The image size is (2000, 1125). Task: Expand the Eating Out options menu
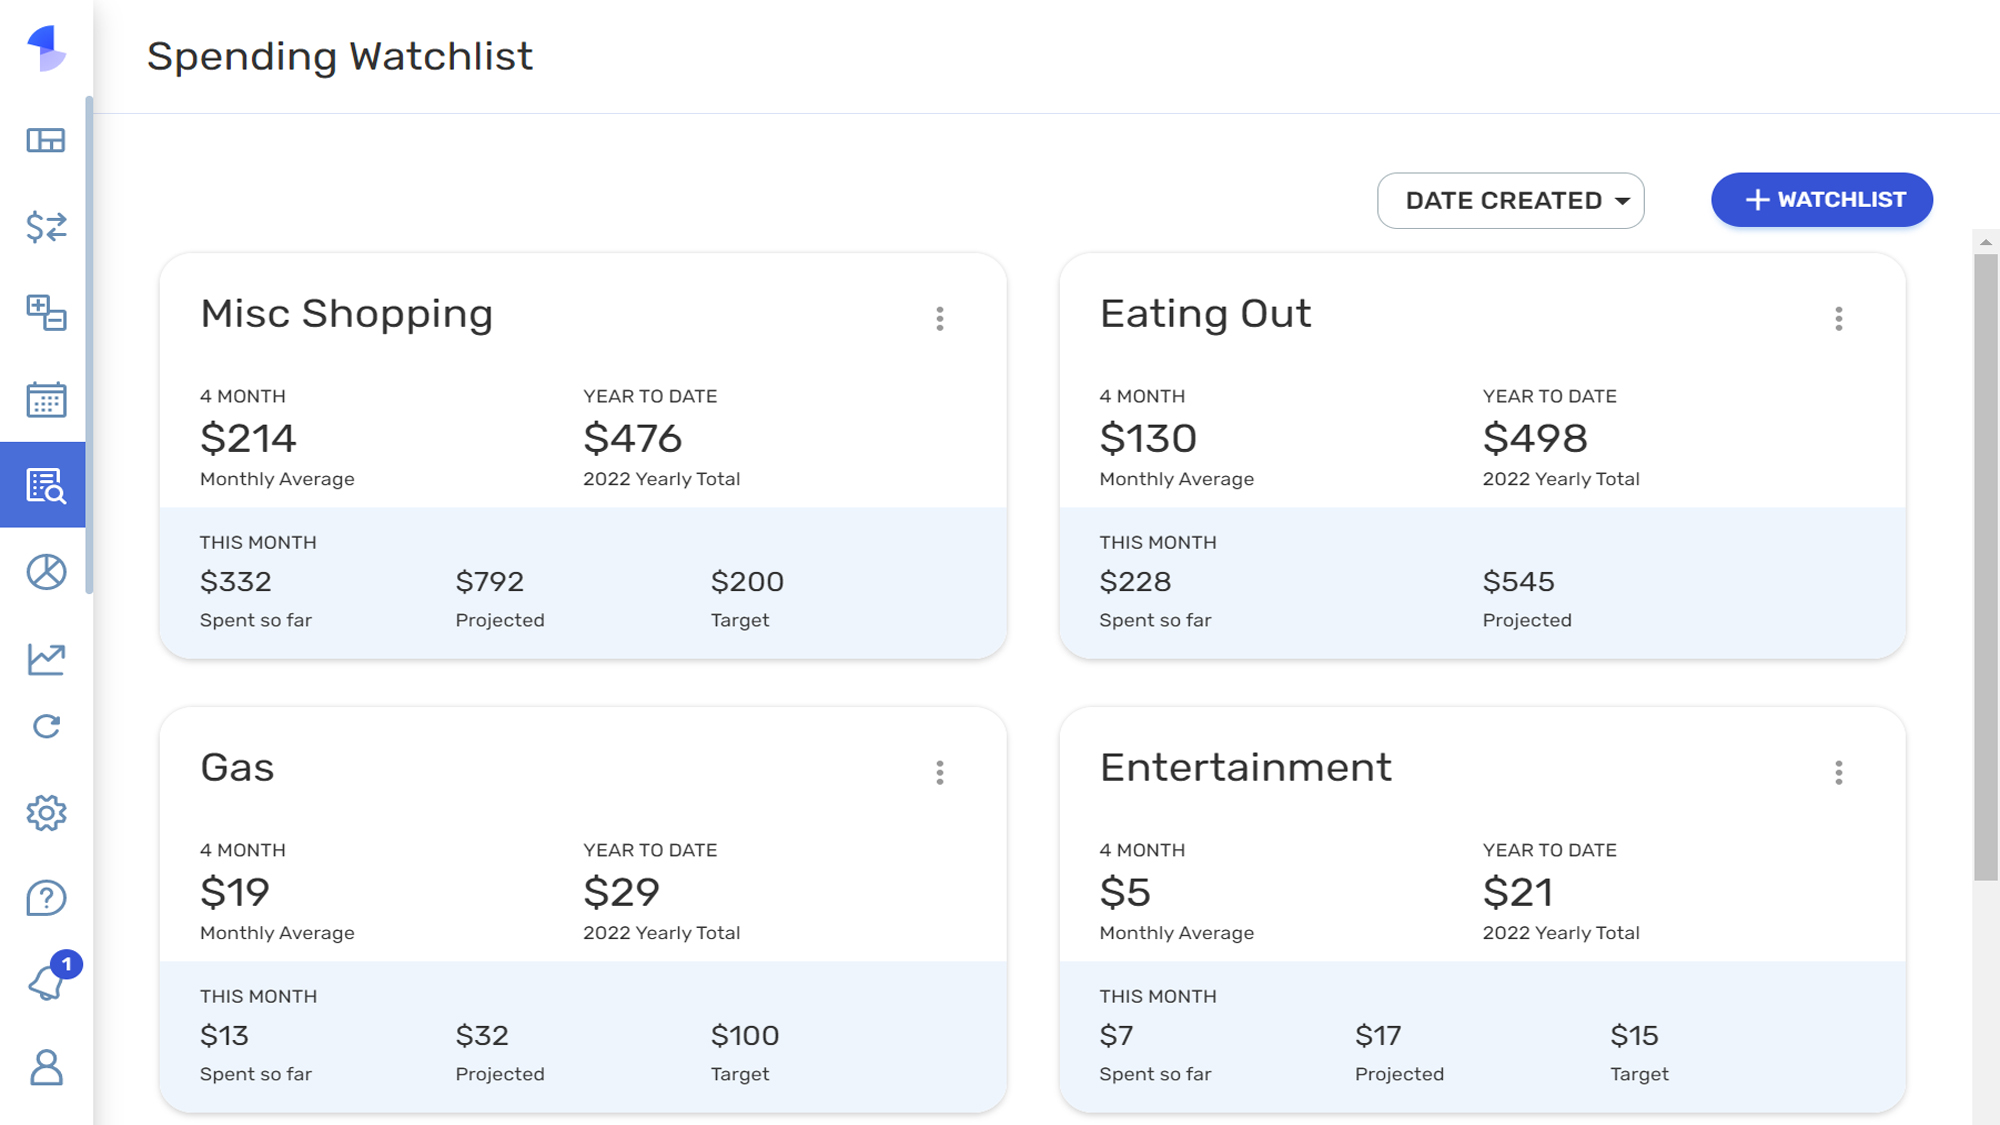coord(1839,319)
